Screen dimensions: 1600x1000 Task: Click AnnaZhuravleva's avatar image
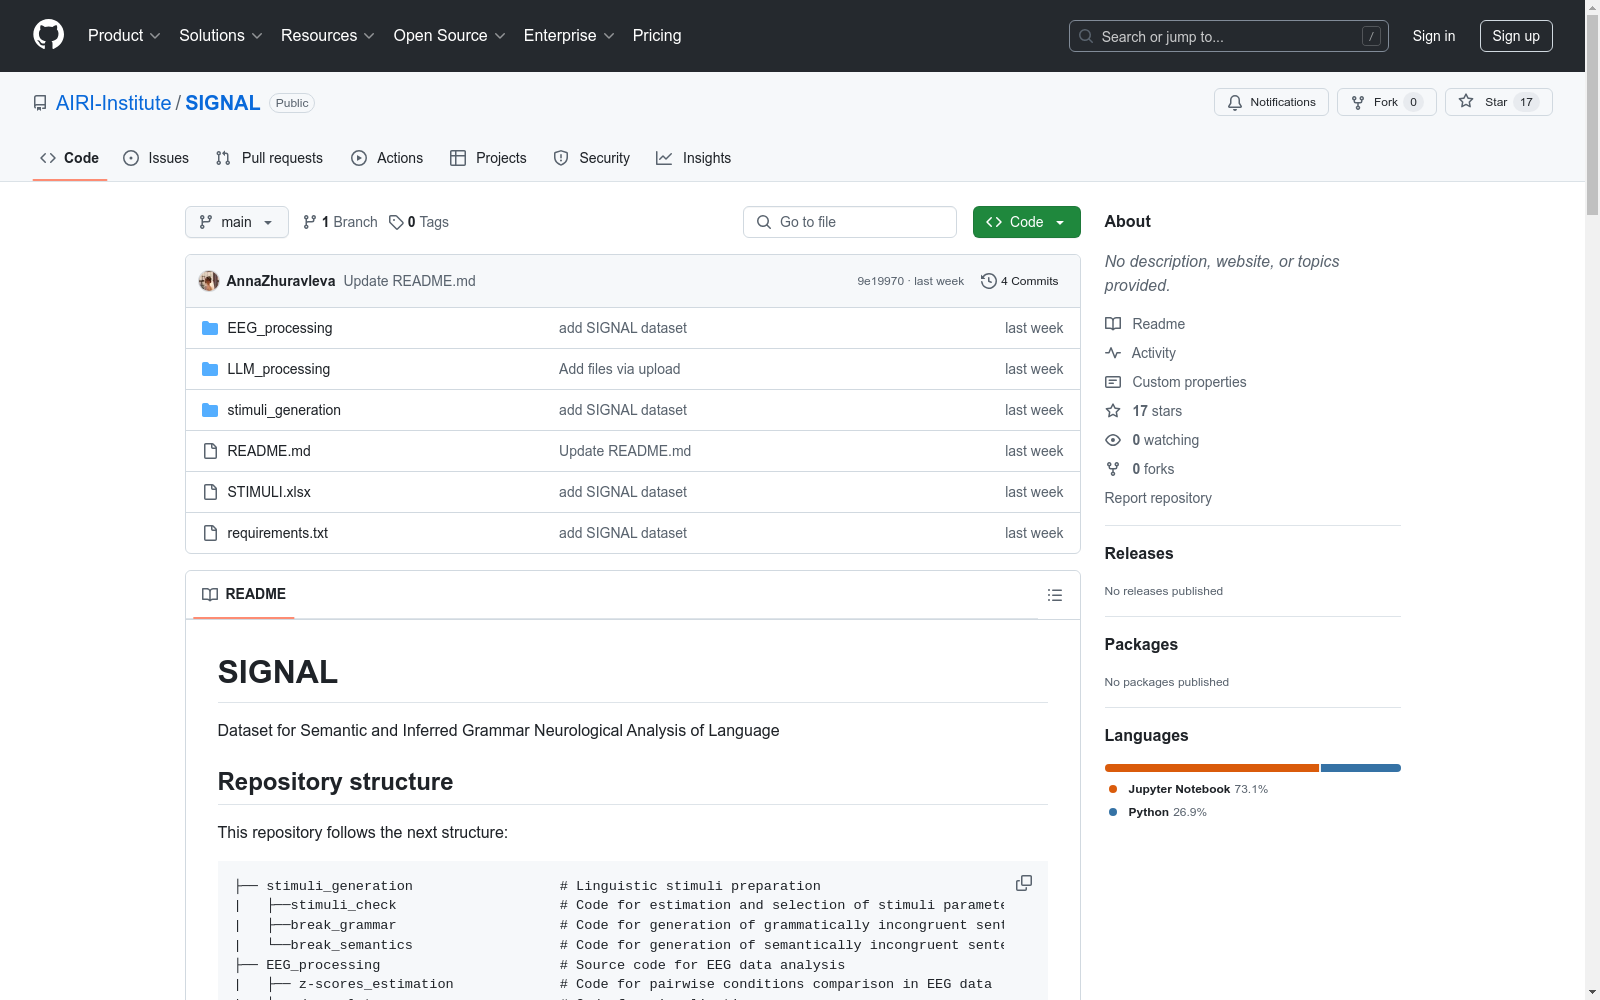point(209,281)
